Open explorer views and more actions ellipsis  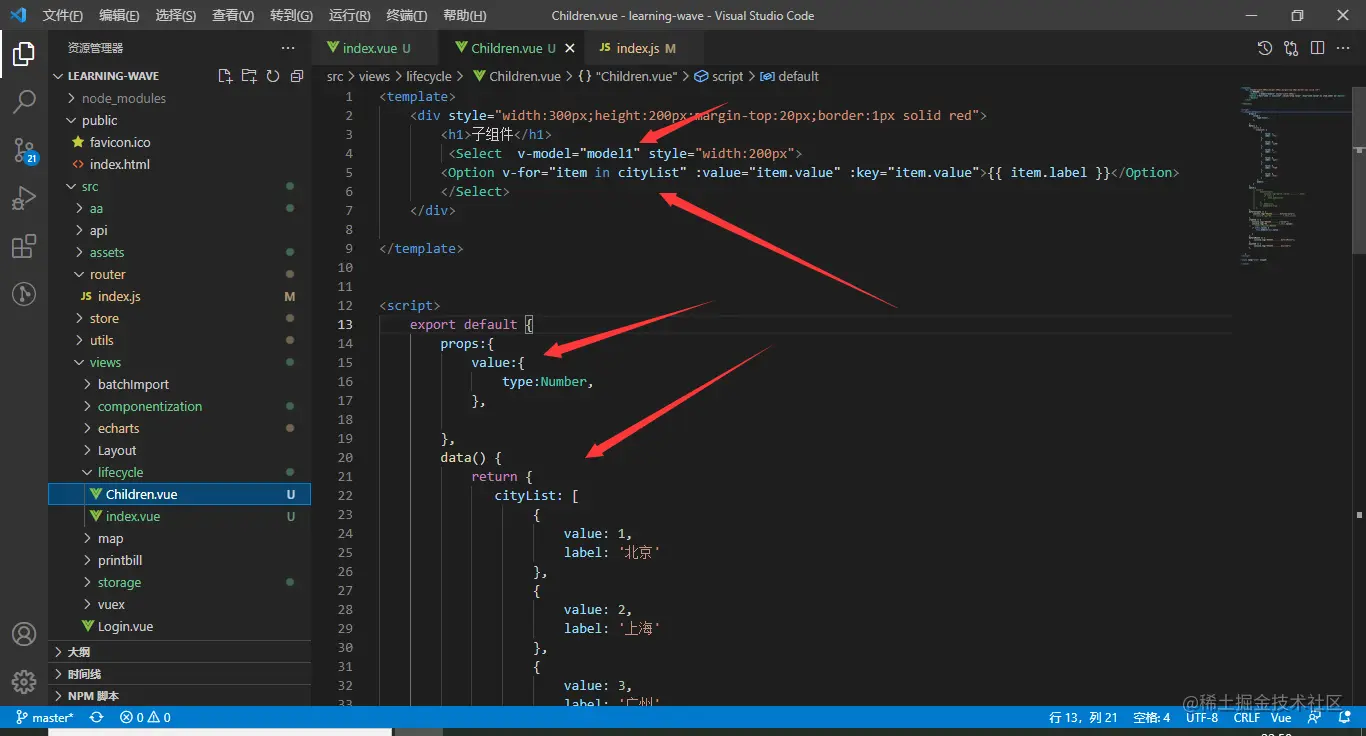(288, 48)
